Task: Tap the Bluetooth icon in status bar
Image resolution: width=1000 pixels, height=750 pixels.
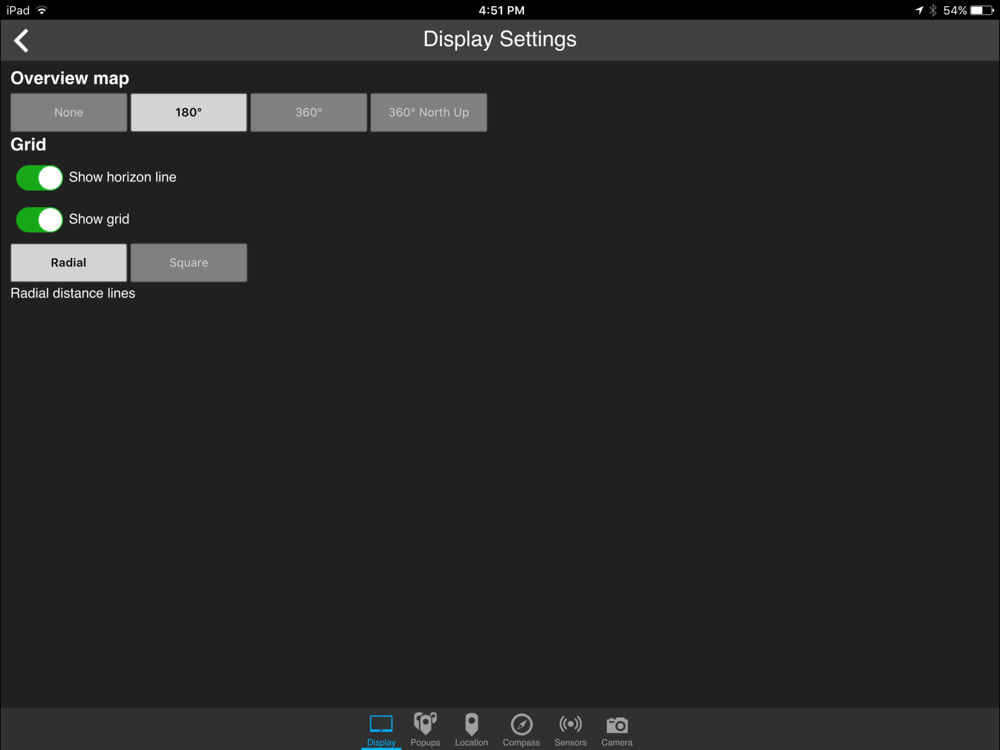Action: pos(933,10)
